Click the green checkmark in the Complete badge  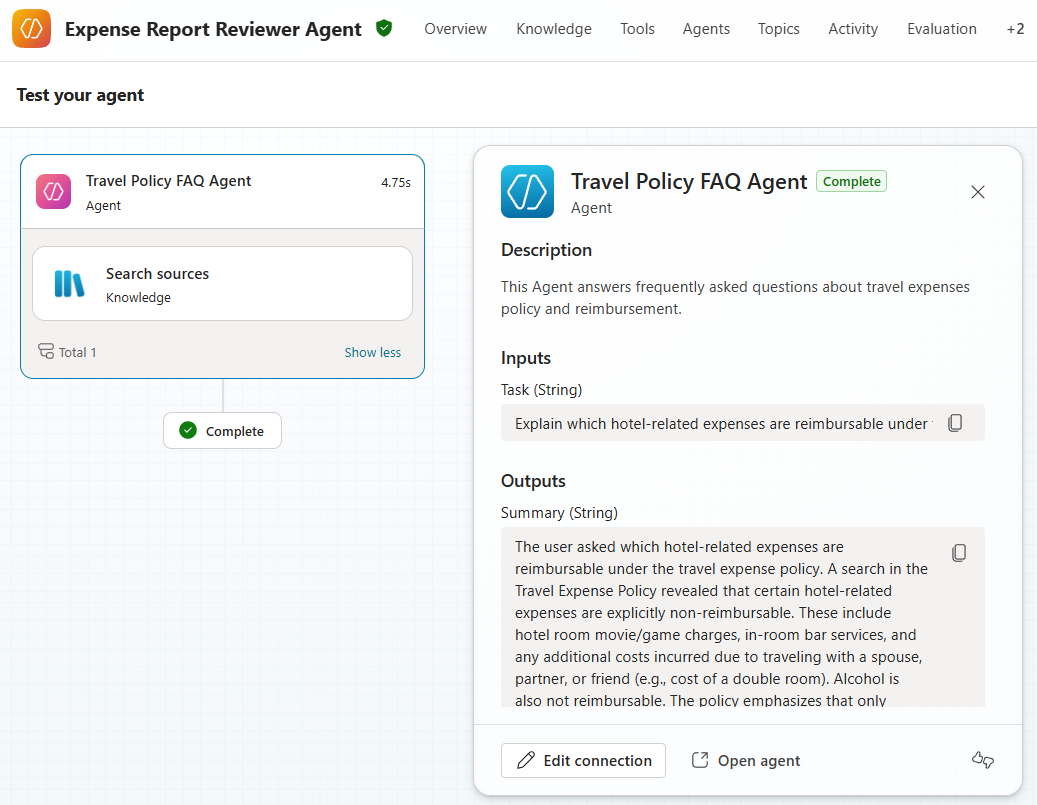pyautogui.click(x=187, y=430)
